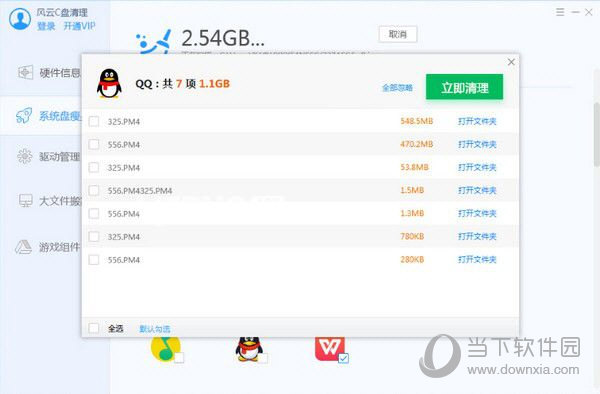Click the 53.8MB size value
Screen dimensions: 600x394
tap(414, 167)
